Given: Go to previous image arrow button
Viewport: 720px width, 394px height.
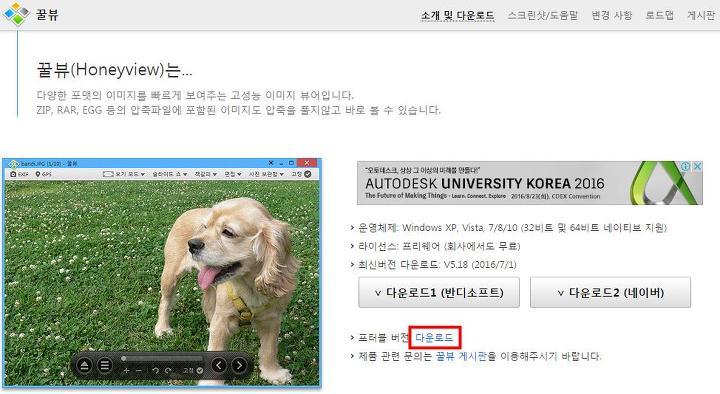Looking at the screenshot, I should [x=219, y=366].
